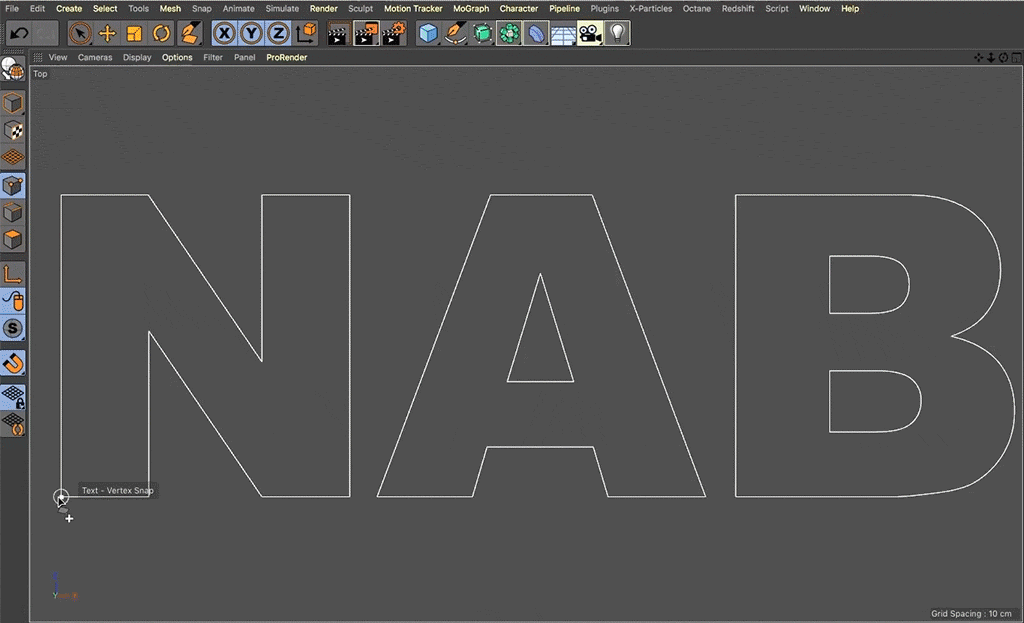Open the Create menu
This screenshot has height=623, width=1024.
pyautogui.click(x=69, y=8)
